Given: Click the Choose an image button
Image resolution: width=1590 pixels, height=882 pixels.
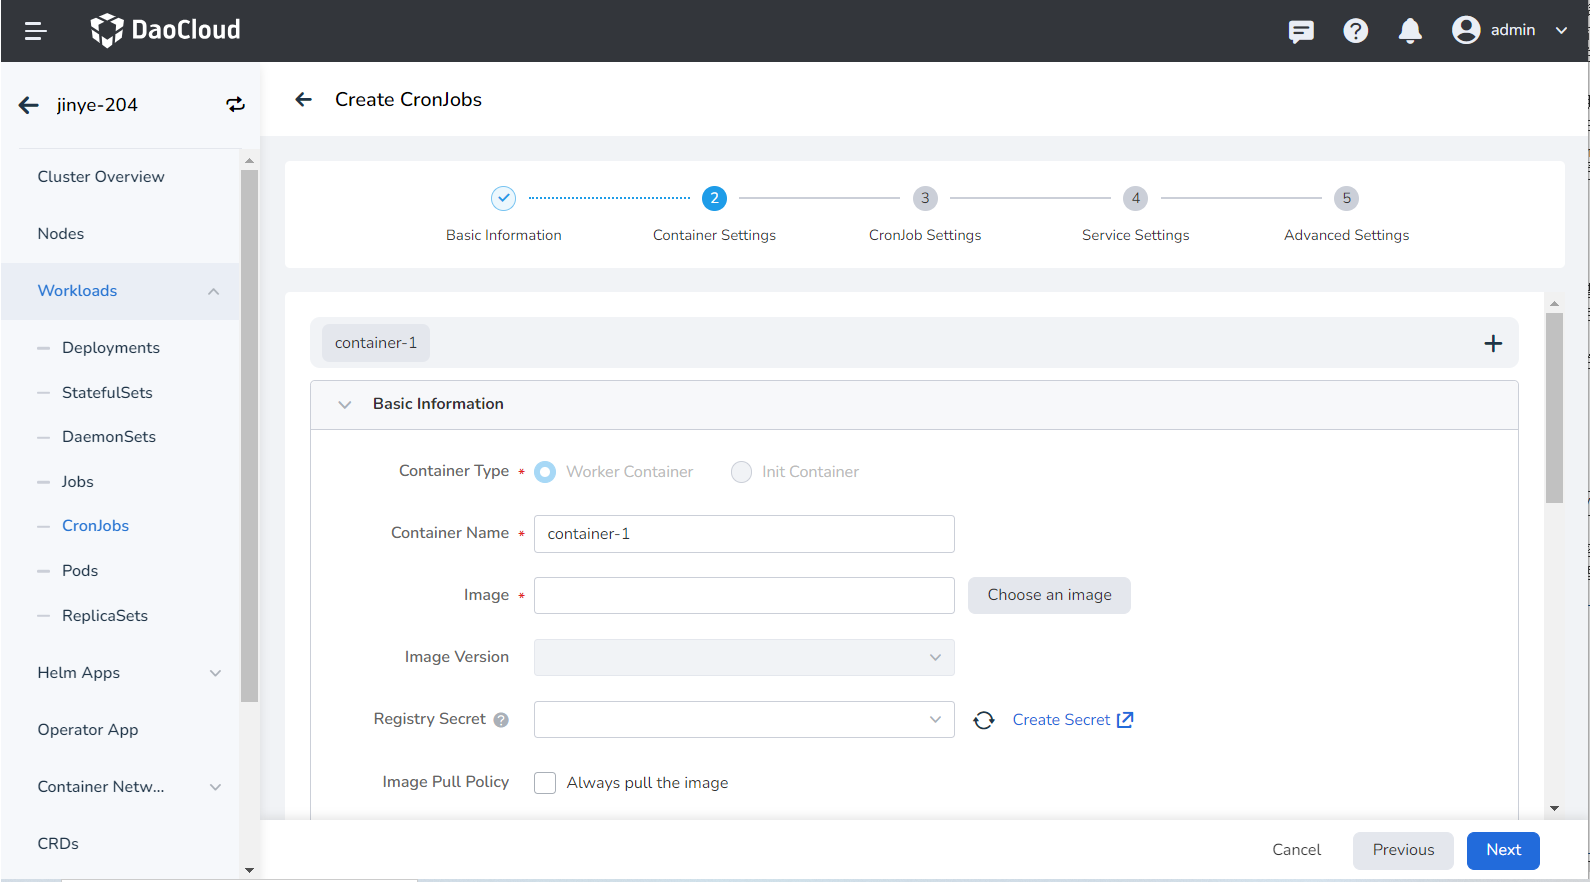Looking at the screenshot, I should pyautogui.click(x=1049, y=595).
